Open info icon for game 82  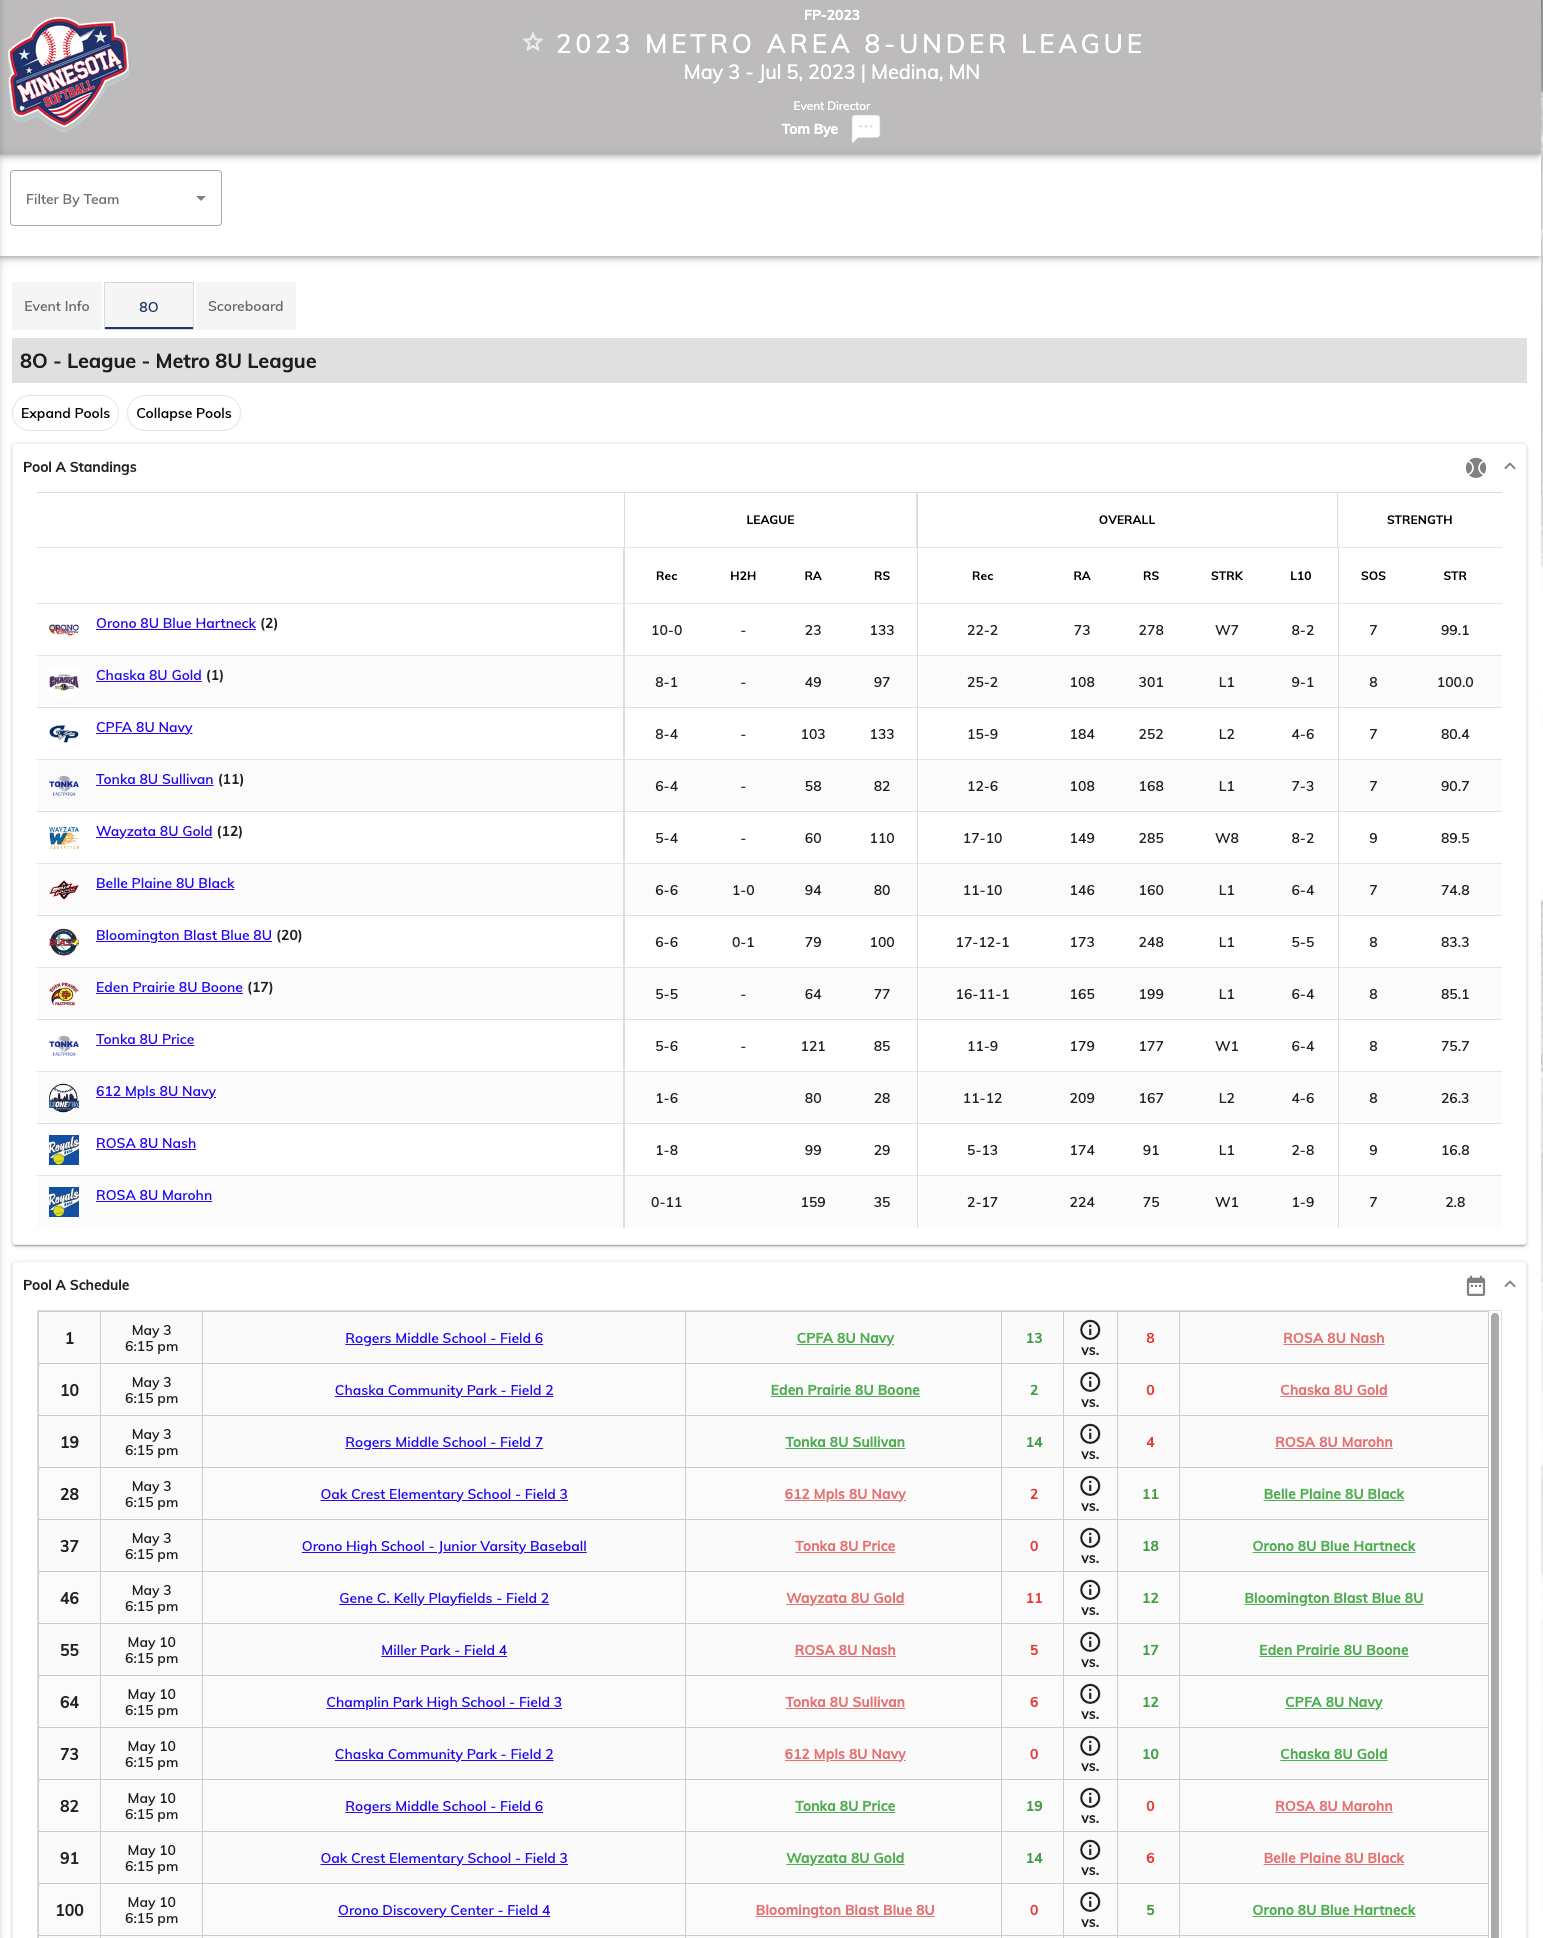[x=1090, y=1798]
